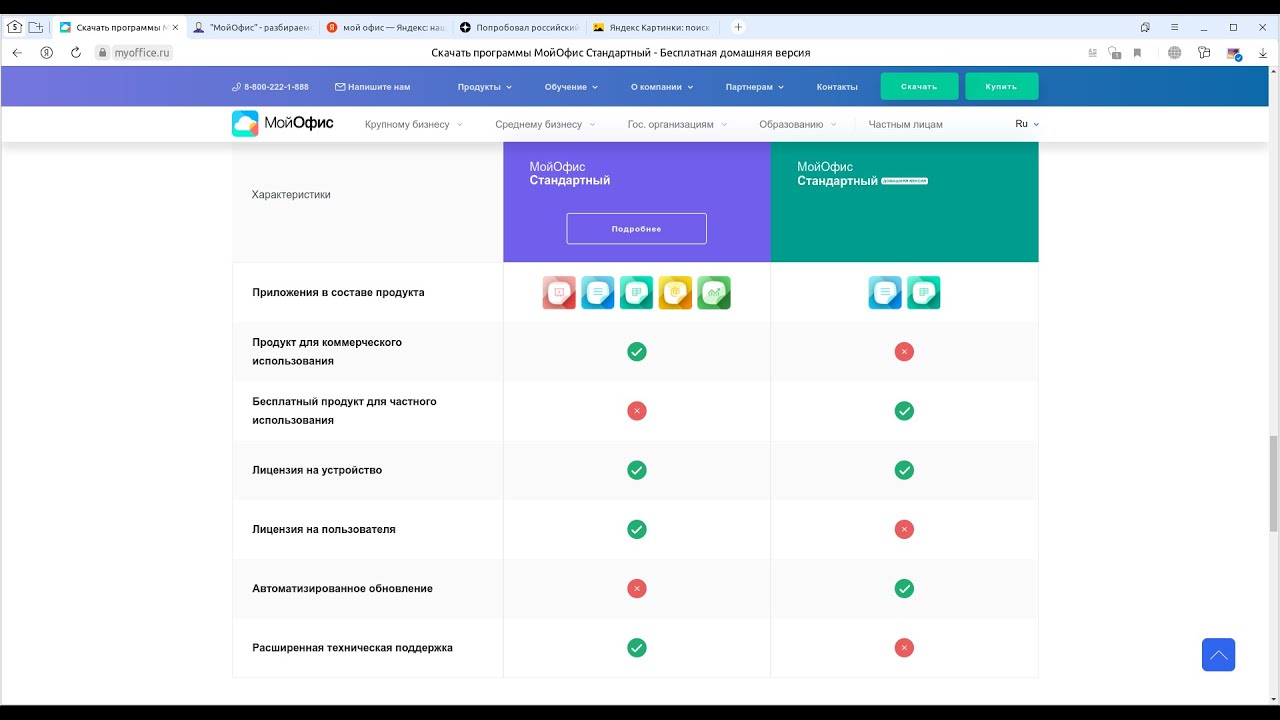Click the Автоматизированное обновление row label
1280x720 pixels.
[x=342, y=589]
